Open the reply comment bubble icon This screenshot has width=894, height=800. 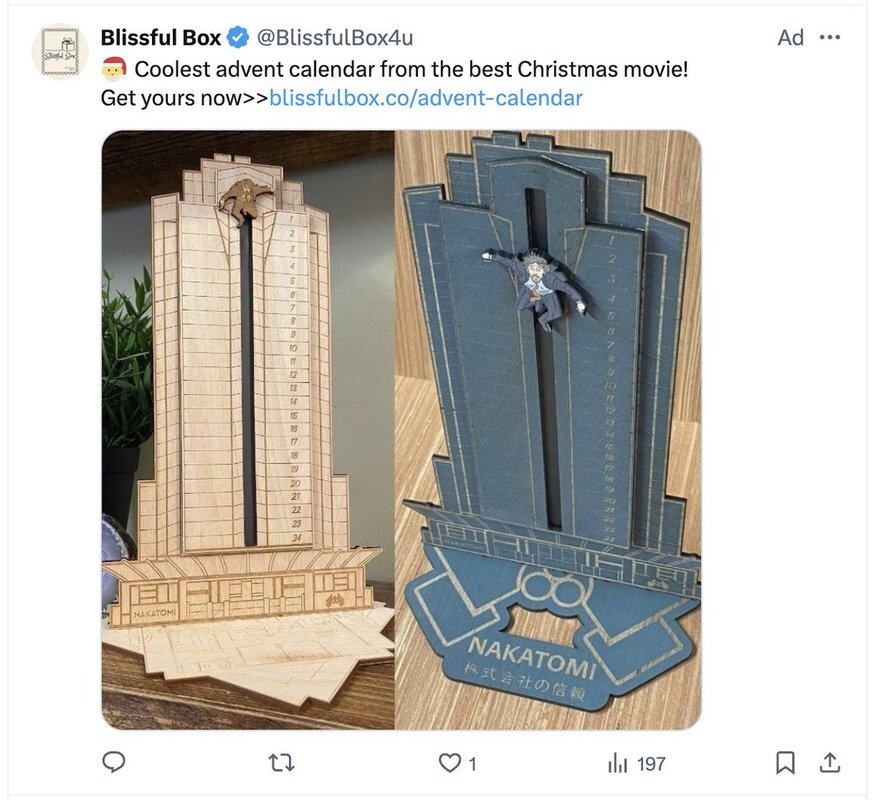[113, 762]
